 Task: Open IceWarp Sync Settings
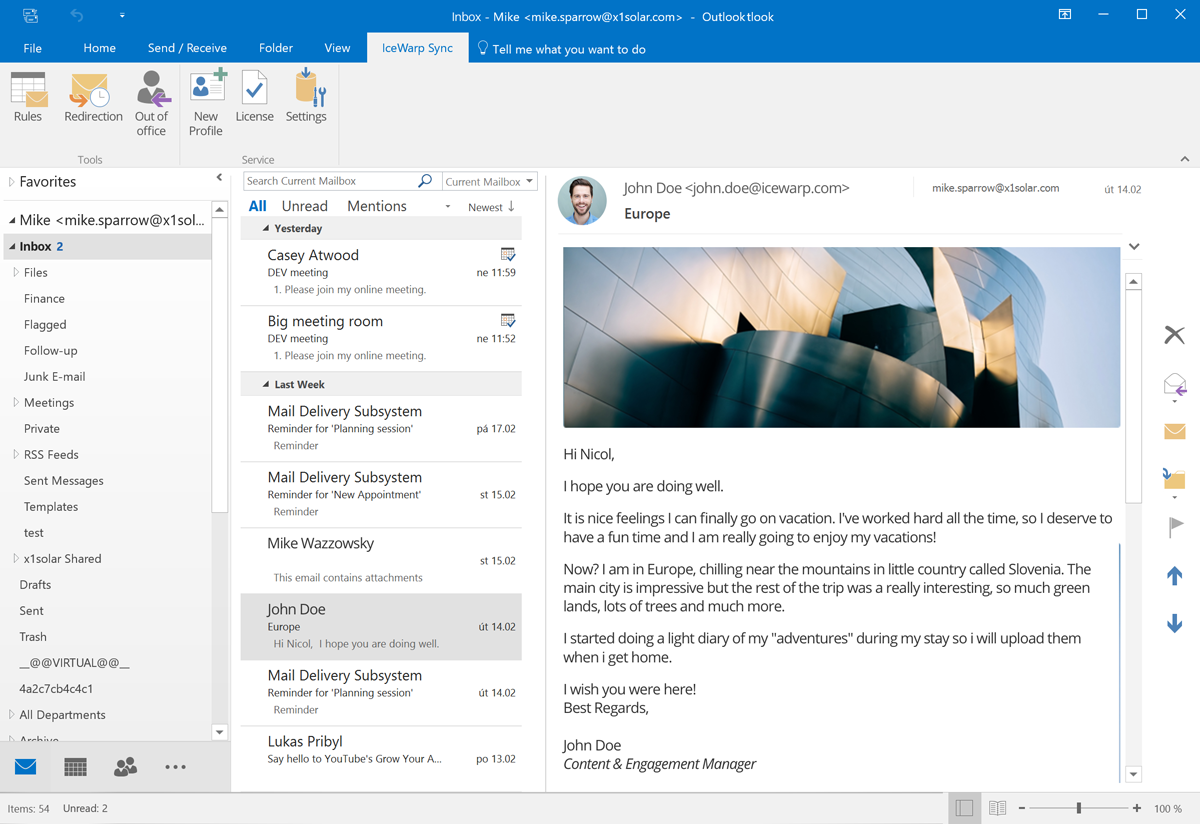(306, 98)
